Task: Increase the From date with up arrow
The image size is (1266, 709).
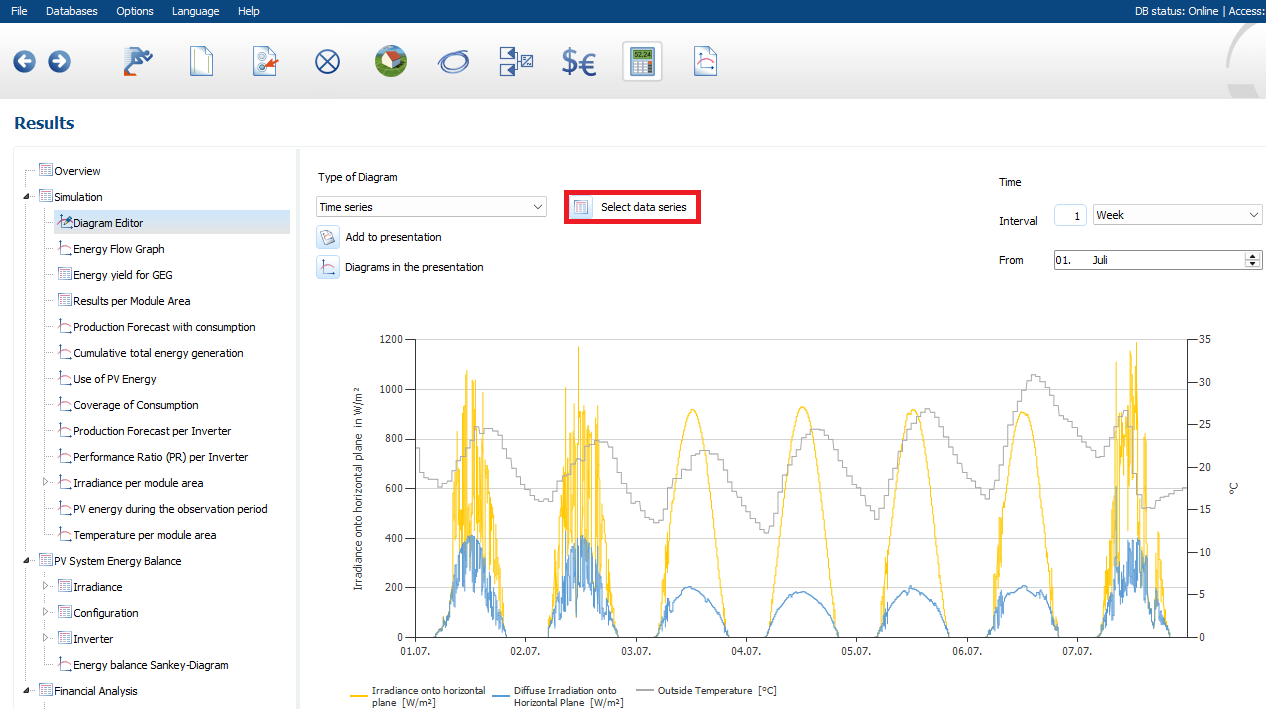Action: [x=1253, y=256]
